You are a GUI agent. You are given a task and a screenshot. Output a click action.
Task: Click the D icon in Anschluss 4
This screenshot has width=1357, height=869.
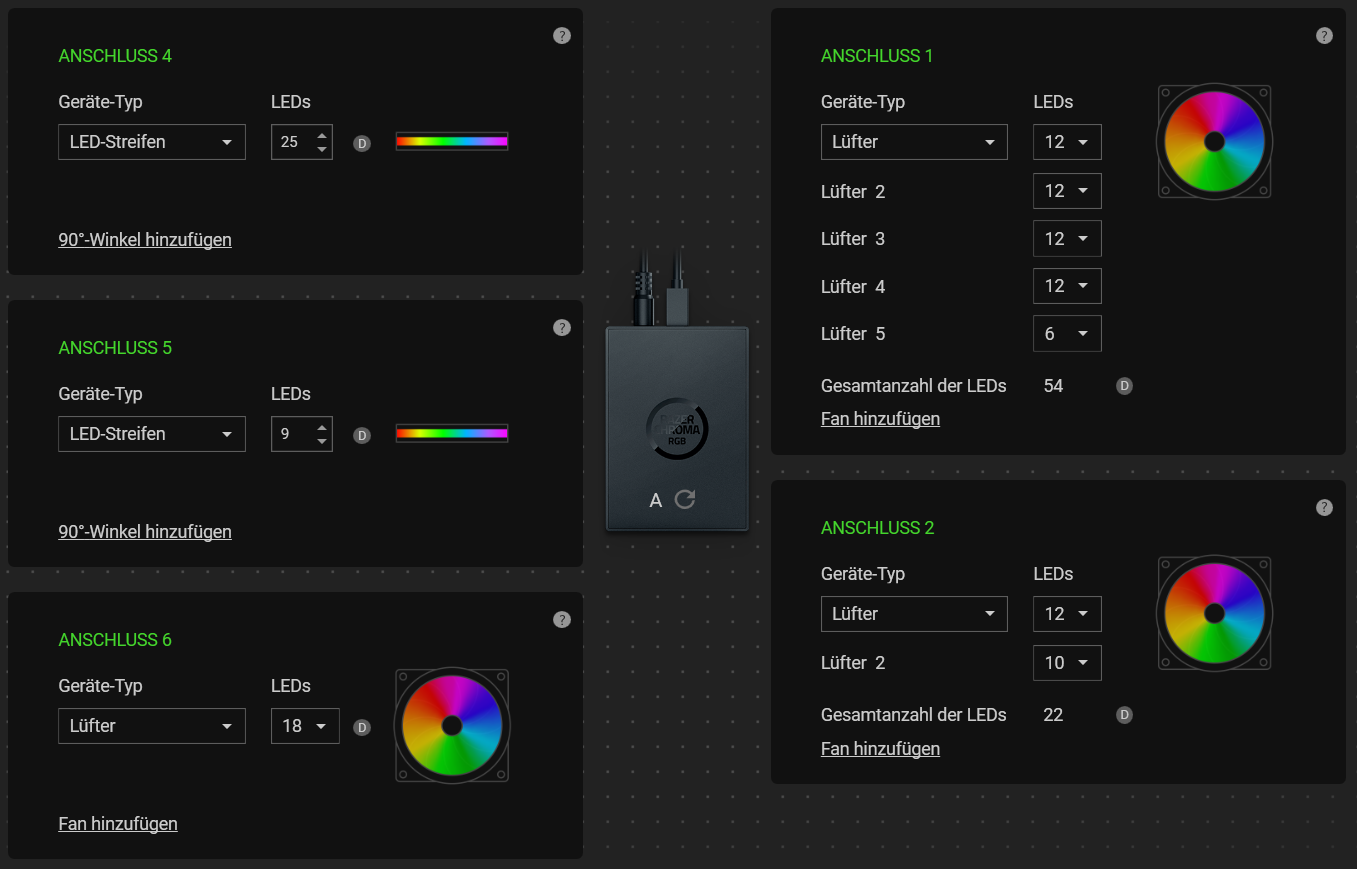(362, 144)
